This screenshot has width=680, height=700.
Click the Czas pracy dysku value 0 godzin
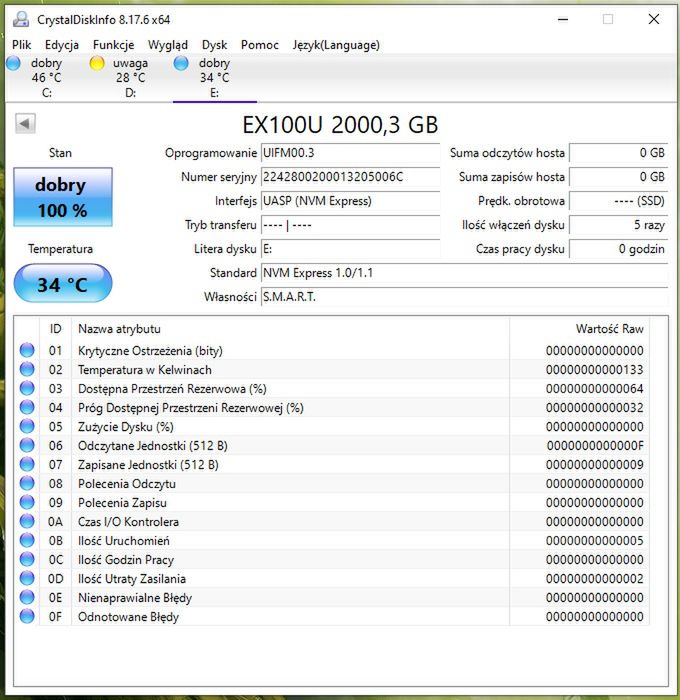click(619, 249)
